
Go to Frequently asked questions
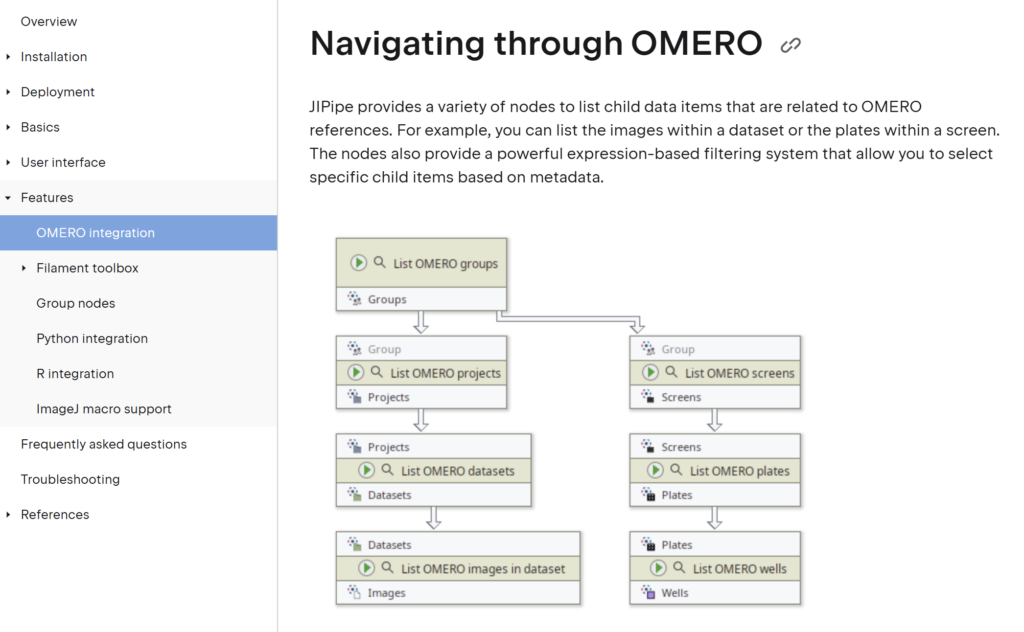click(x=104, y=444)
